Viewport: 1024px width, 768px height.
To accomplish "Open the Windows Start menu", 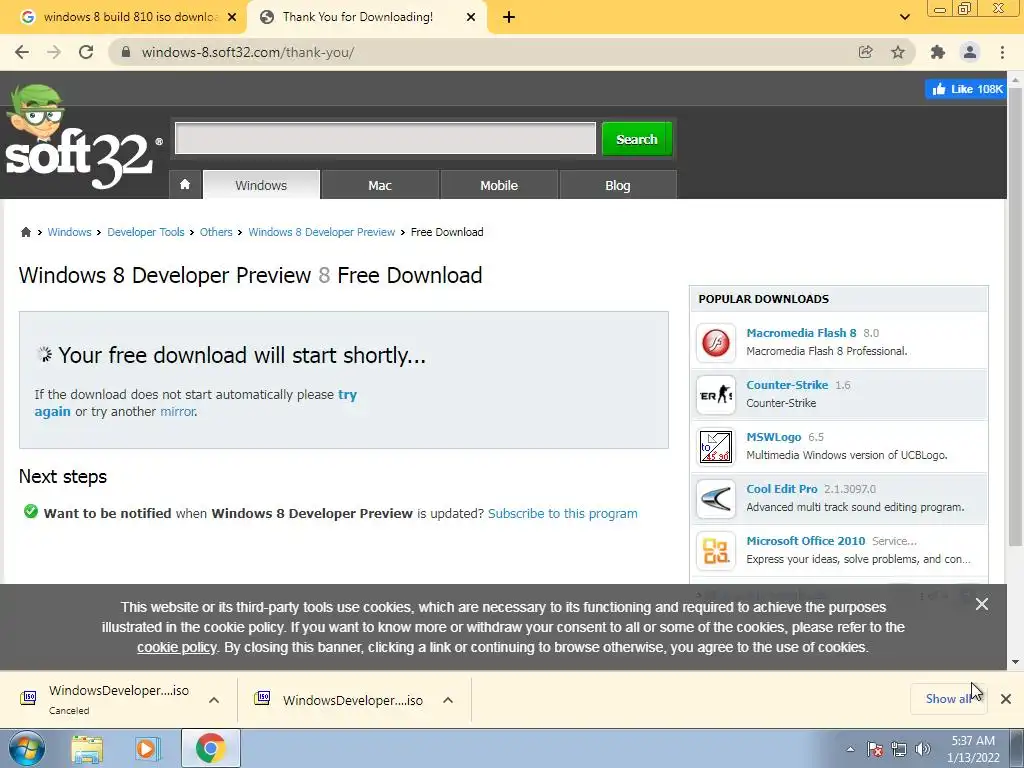I will pos(27,748).
